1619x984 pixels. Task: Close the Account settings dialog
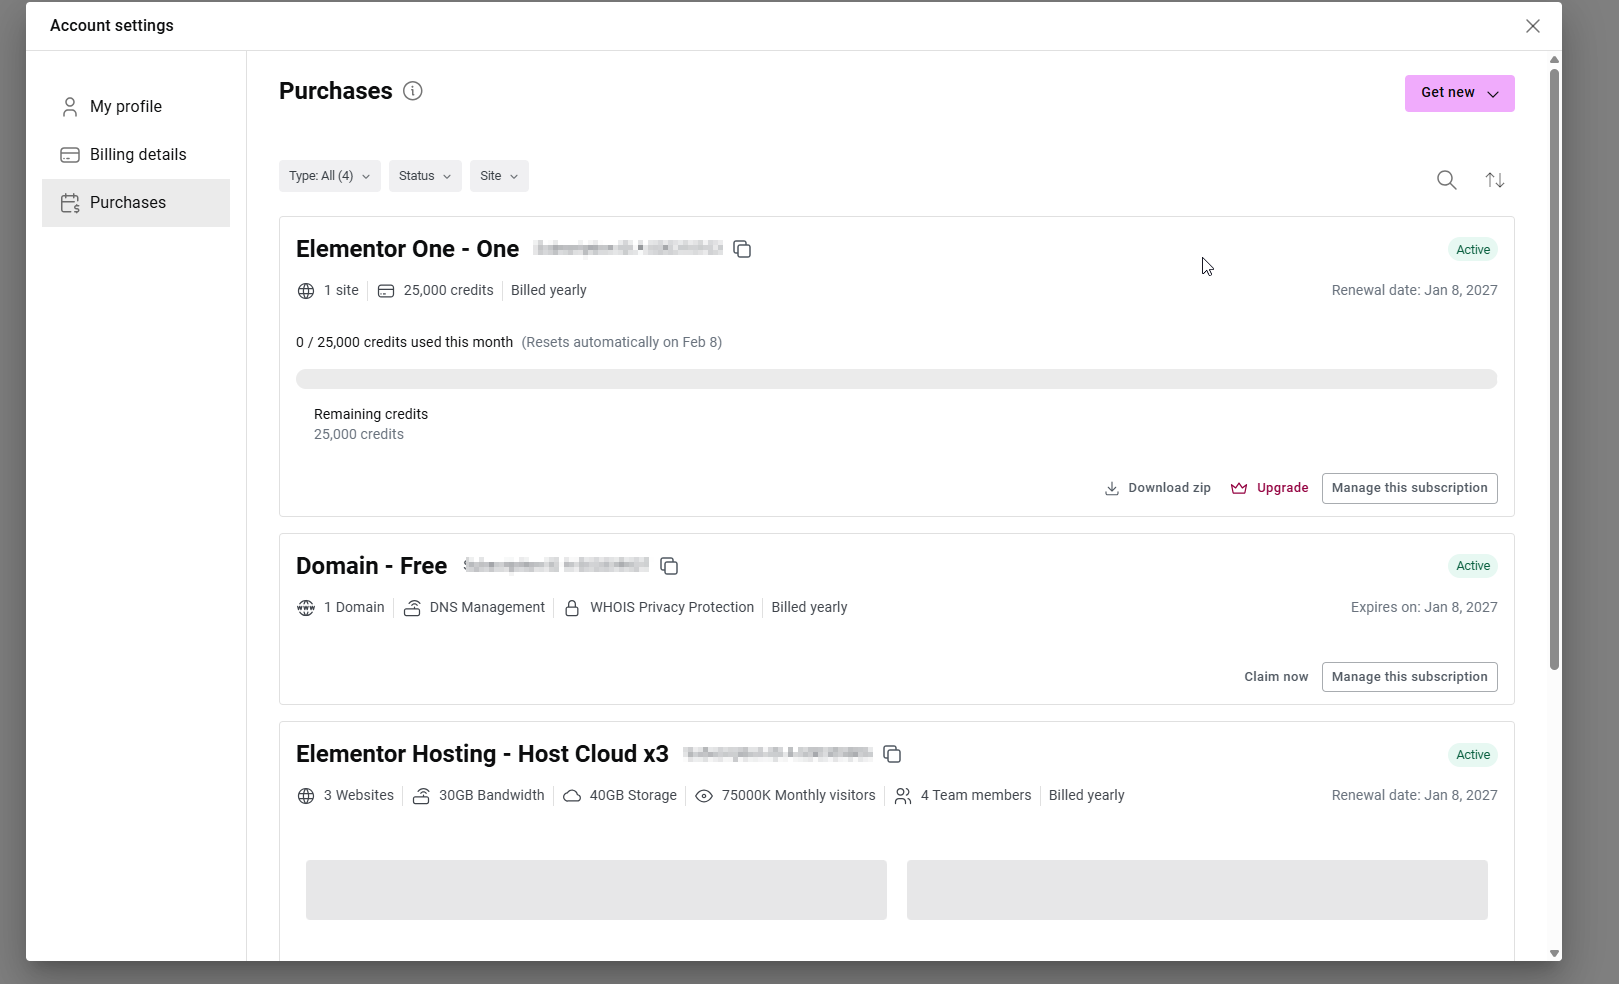pos(1532,26)
